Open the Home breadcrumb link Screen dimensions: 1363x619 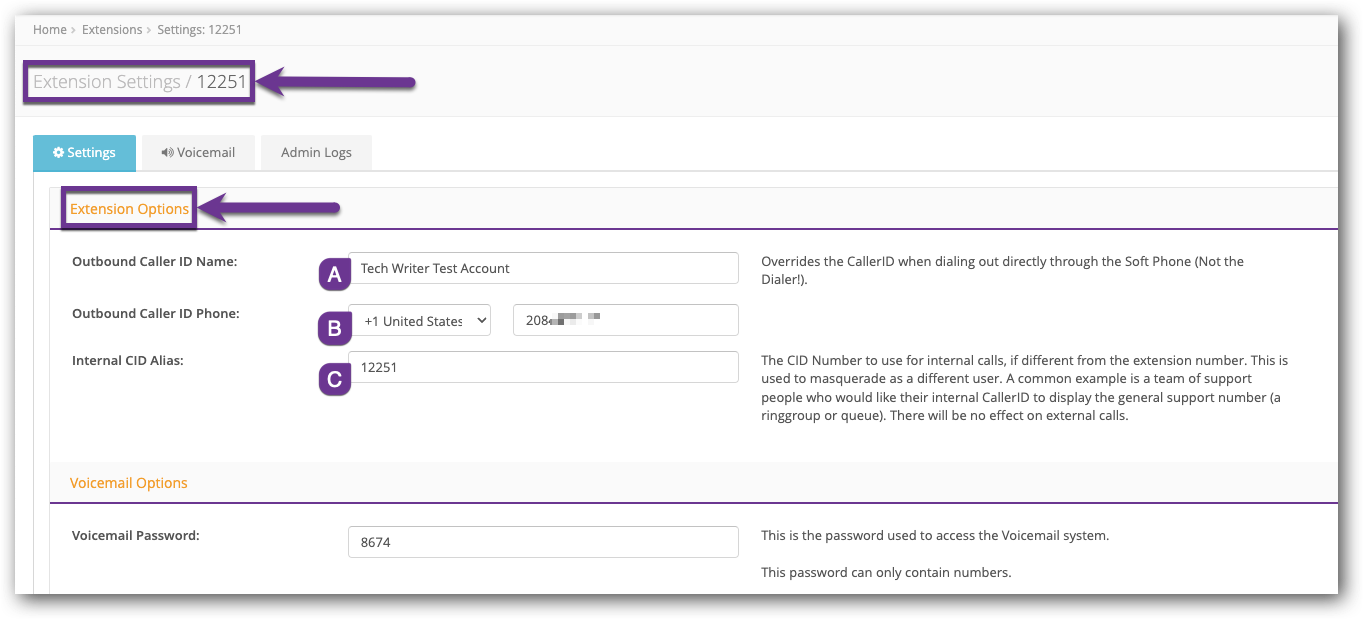49,29
